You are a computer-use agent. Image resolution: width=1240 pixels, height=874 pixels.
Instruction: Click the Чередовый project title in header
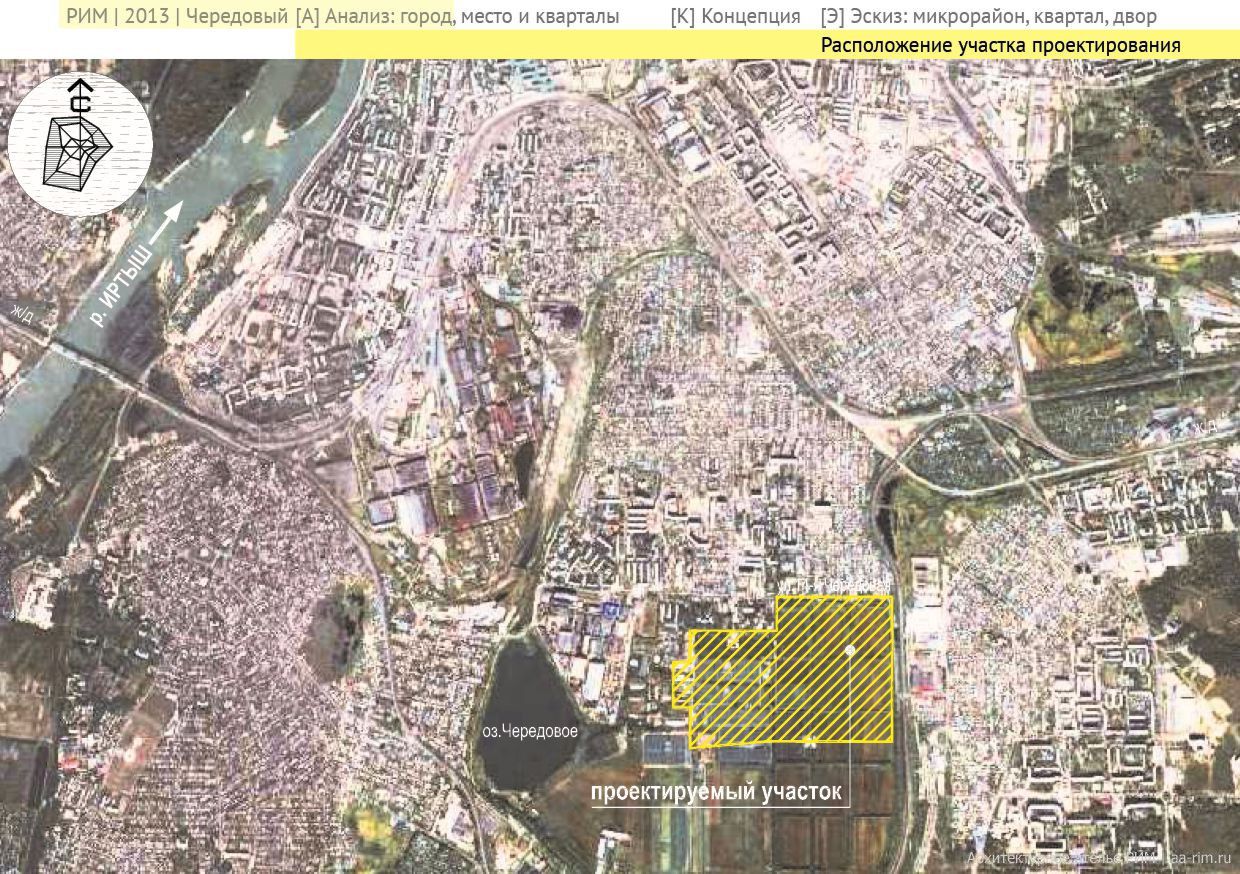coord(239,17)
